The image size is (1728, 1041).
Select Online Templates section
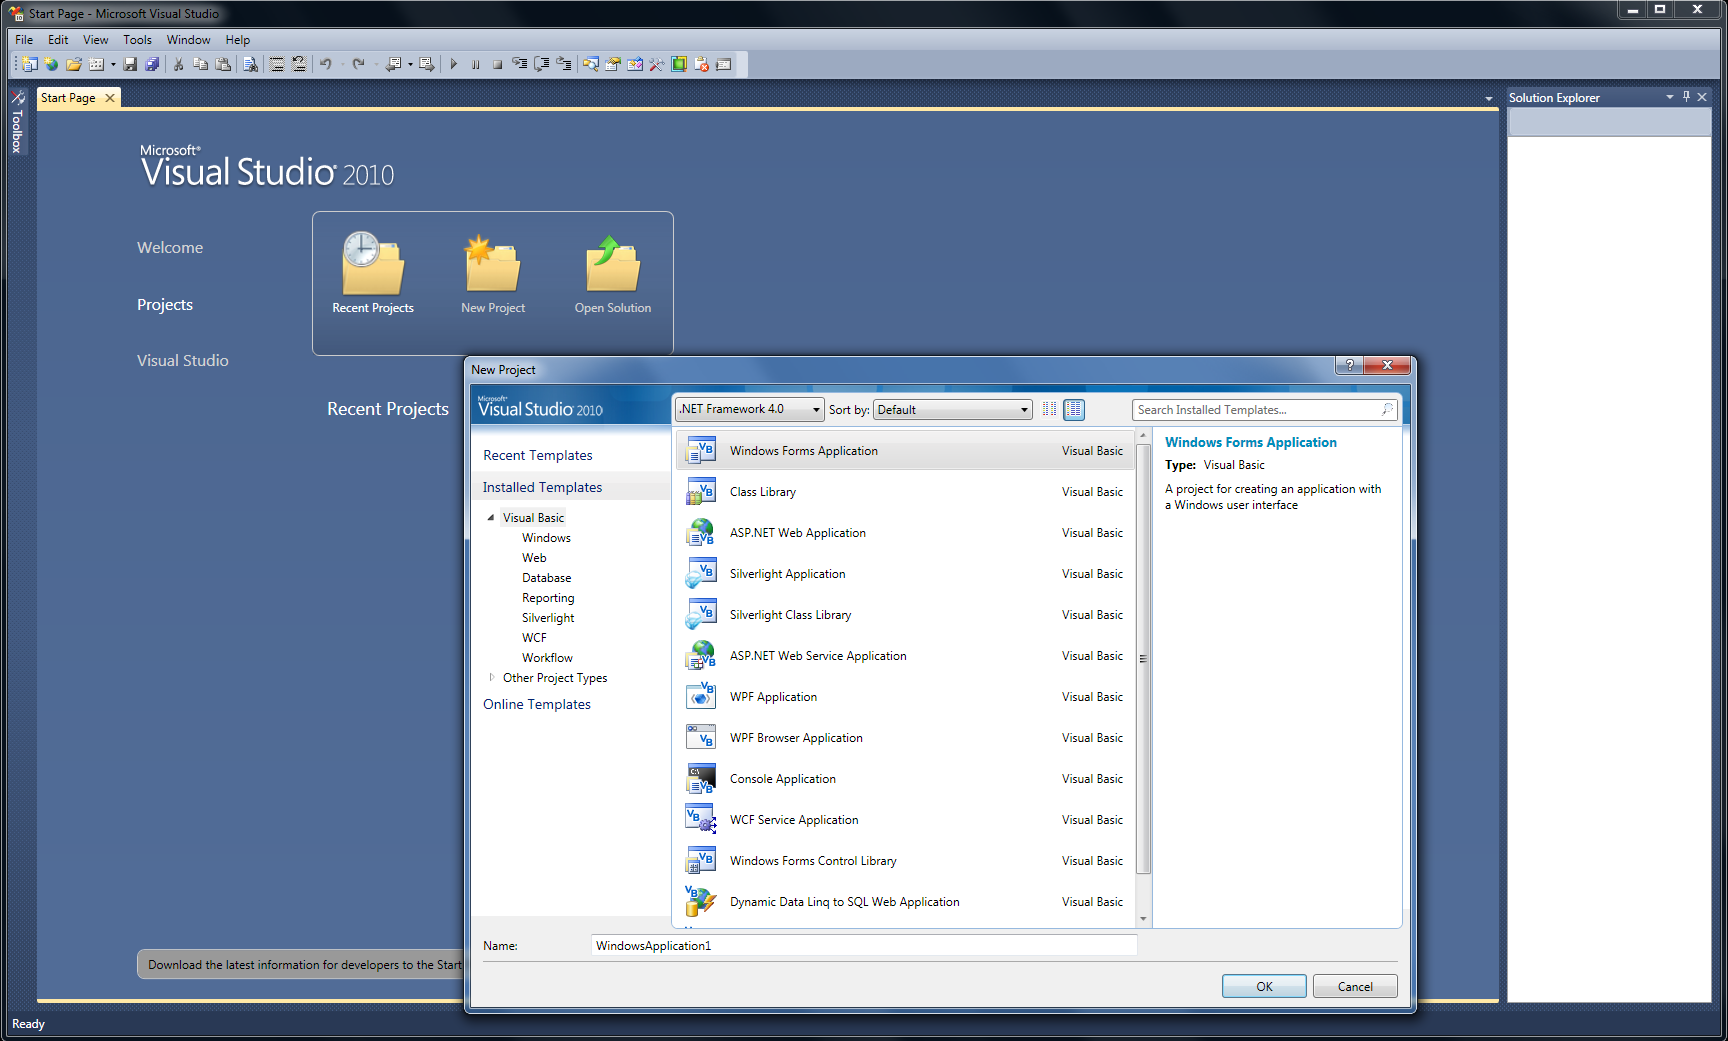click(x=537, y=704)
